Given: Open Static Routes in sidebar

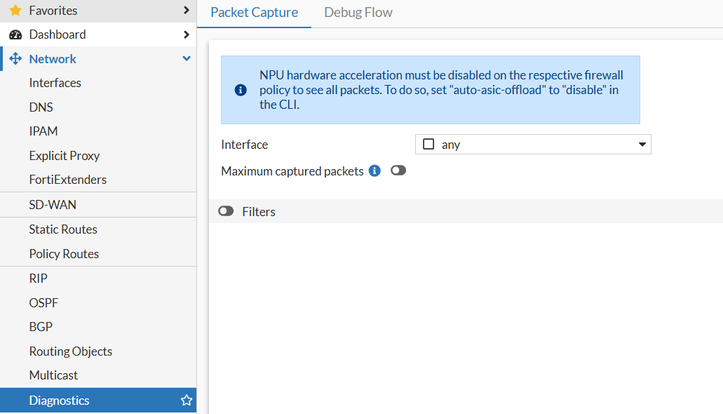Looking at the screenshot, I should 63,229.
